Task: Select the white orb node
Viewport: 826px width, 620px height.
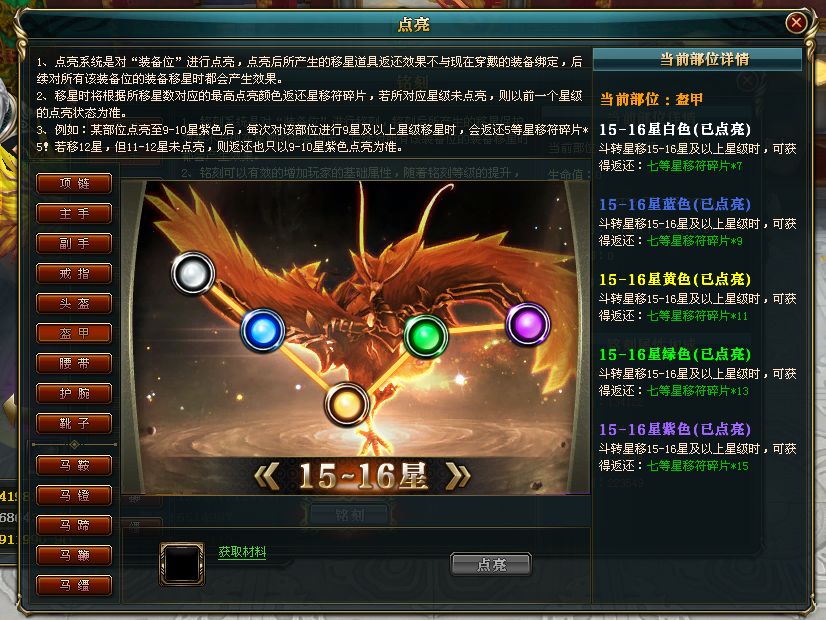Action: [x=193, y=273]
